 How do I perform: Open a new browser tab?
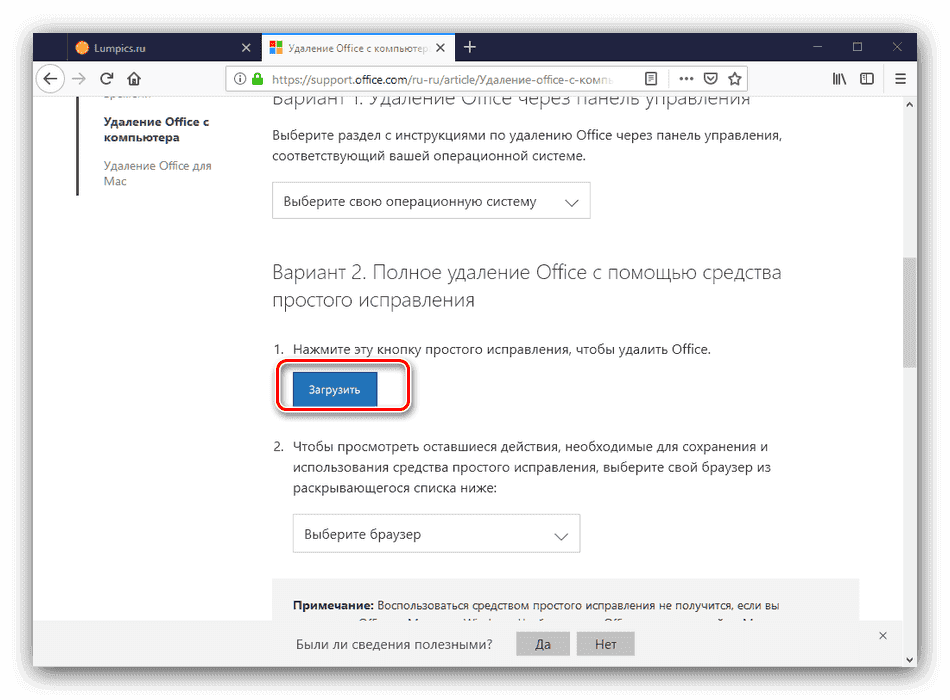click(x=470, y=47)
